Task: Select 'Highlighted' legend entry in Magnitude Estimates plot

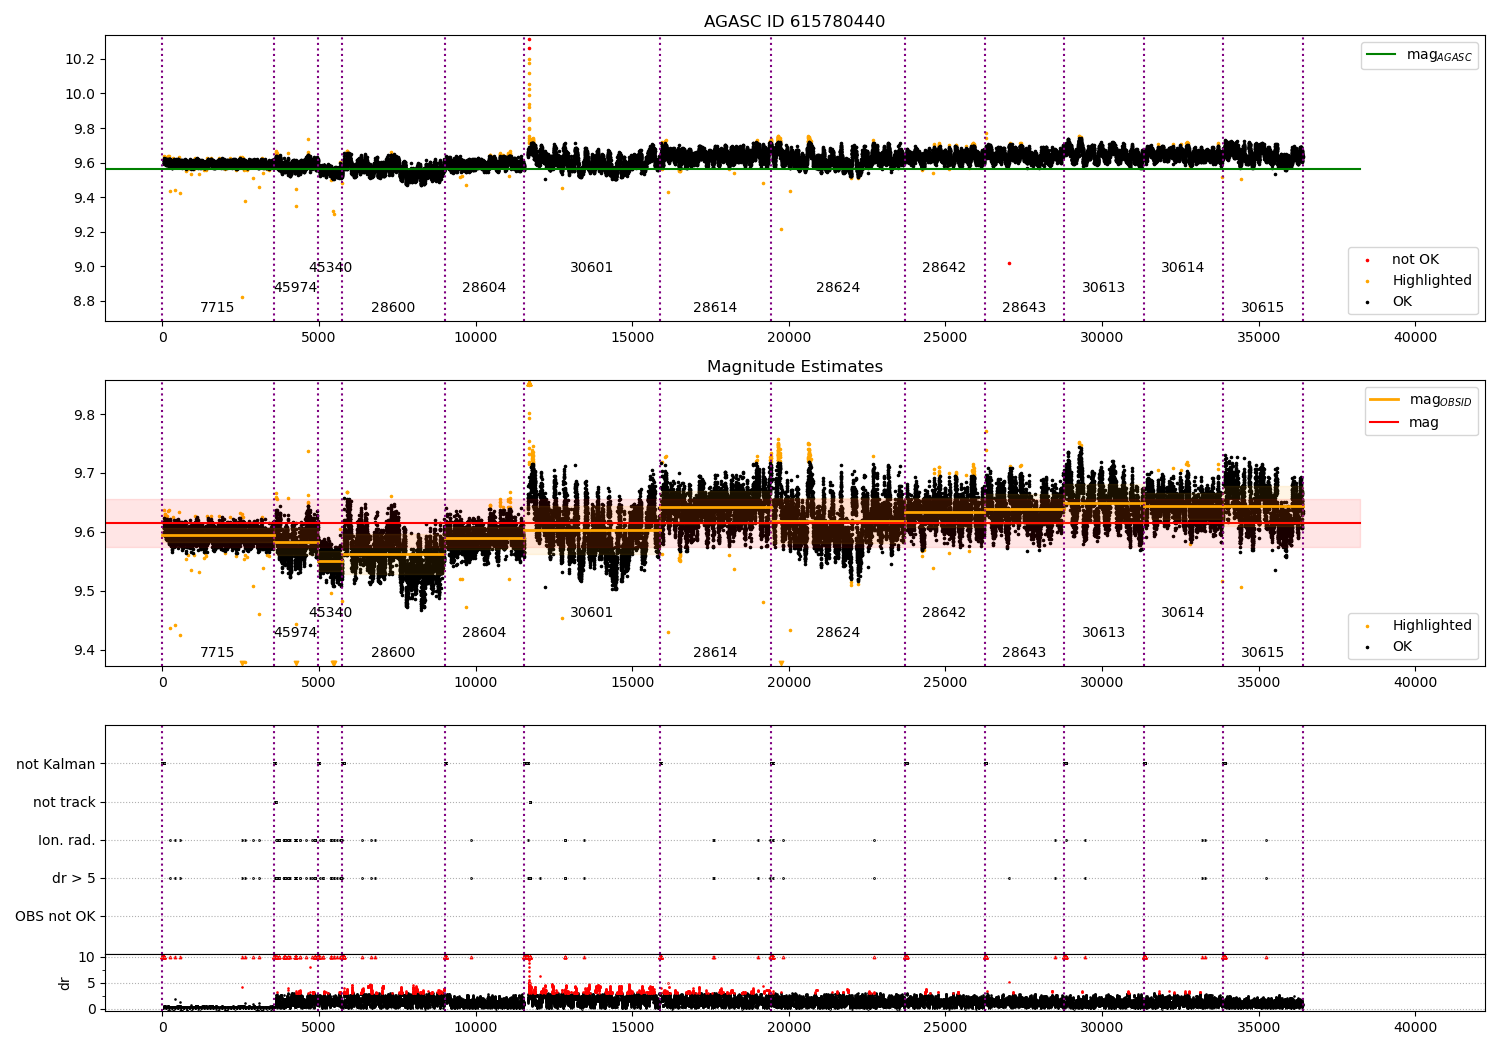Action: pyautogui.click(x=1419, y=626)
